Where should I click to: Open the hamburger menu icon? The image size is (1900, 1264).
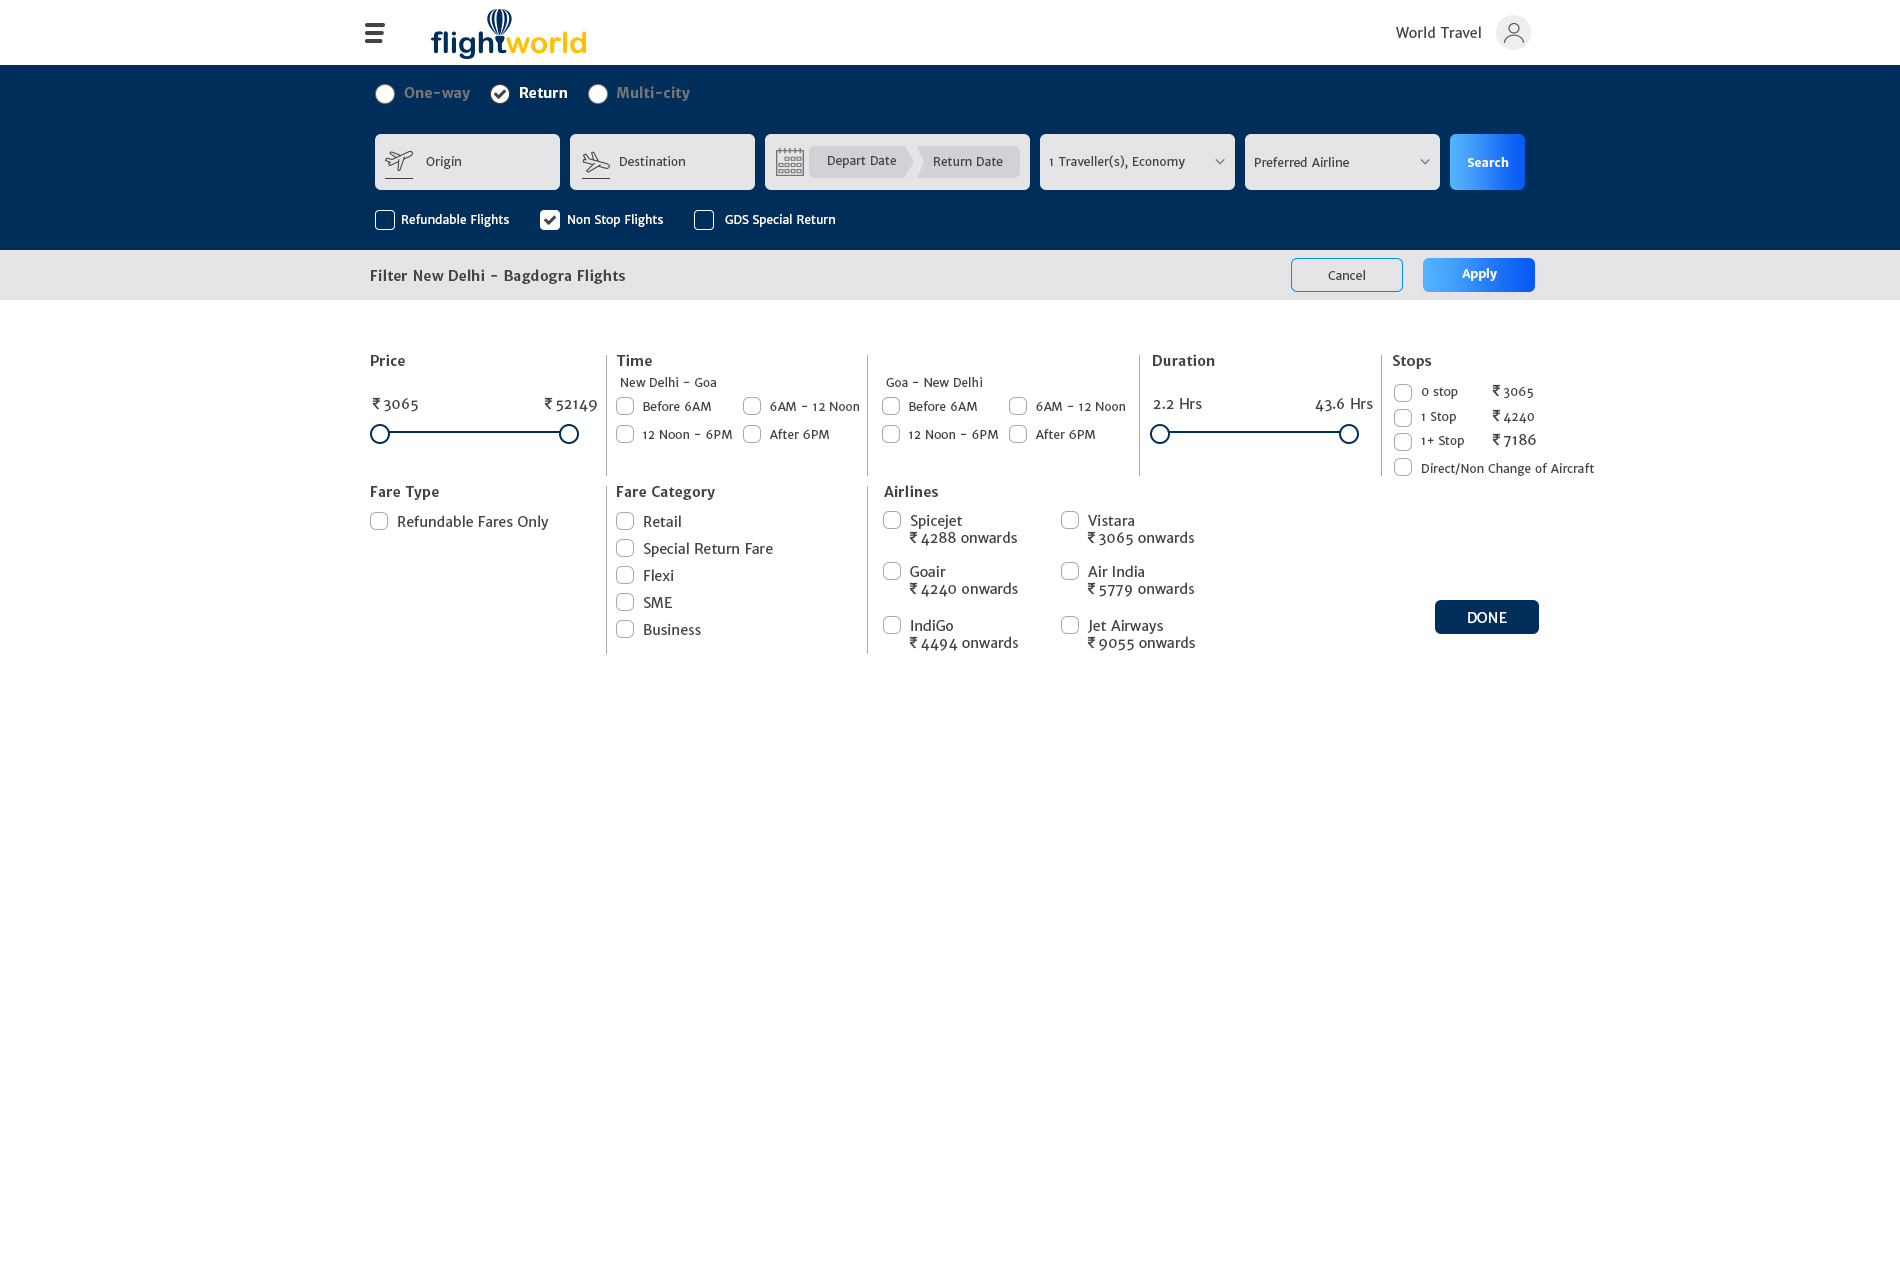click(375, 33)
